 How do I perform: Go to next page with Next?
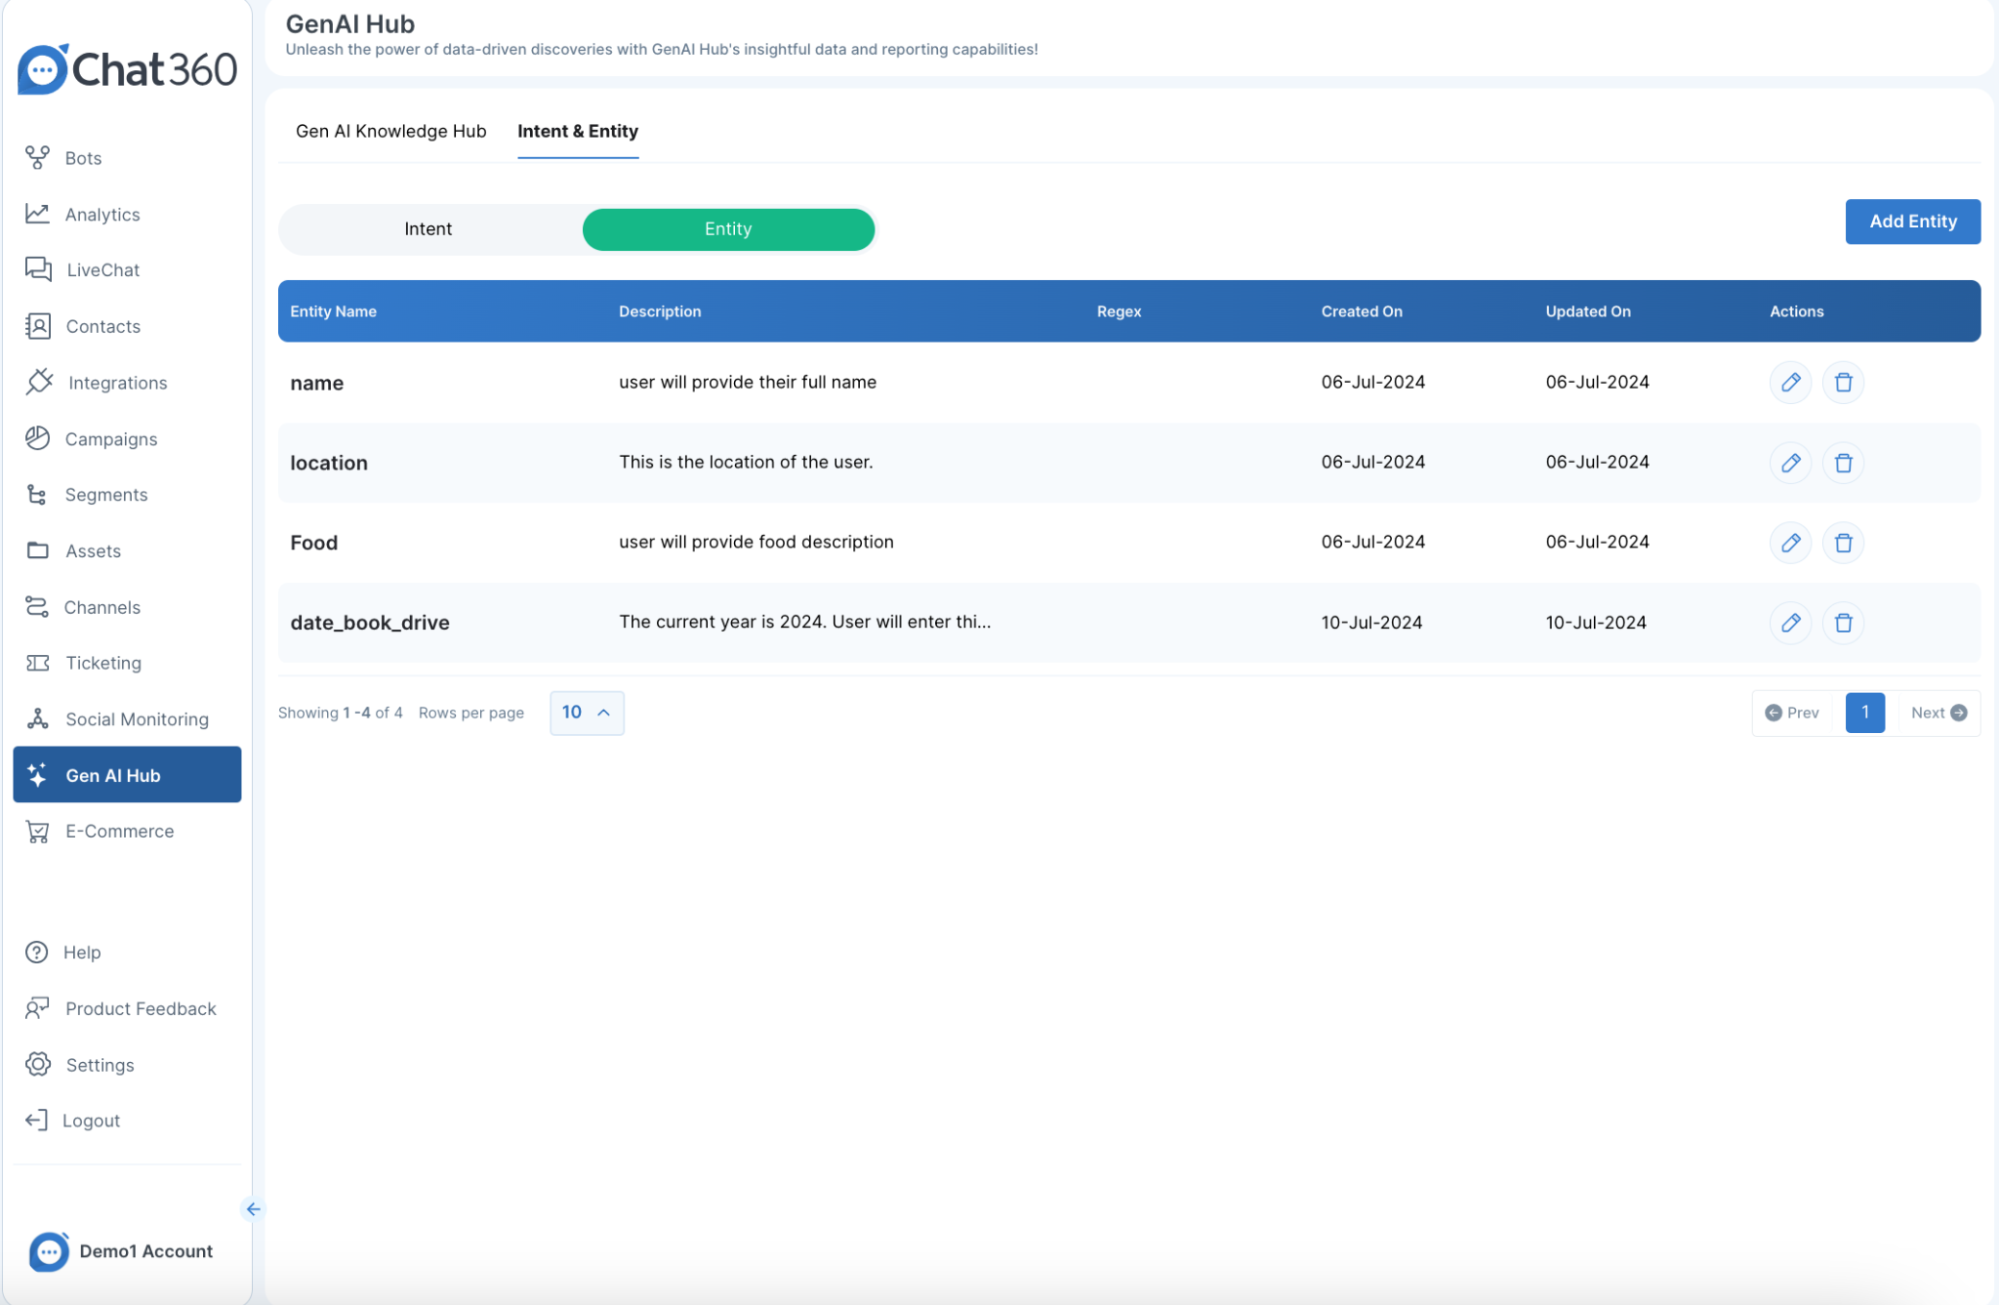click(x=1938, y=712)
